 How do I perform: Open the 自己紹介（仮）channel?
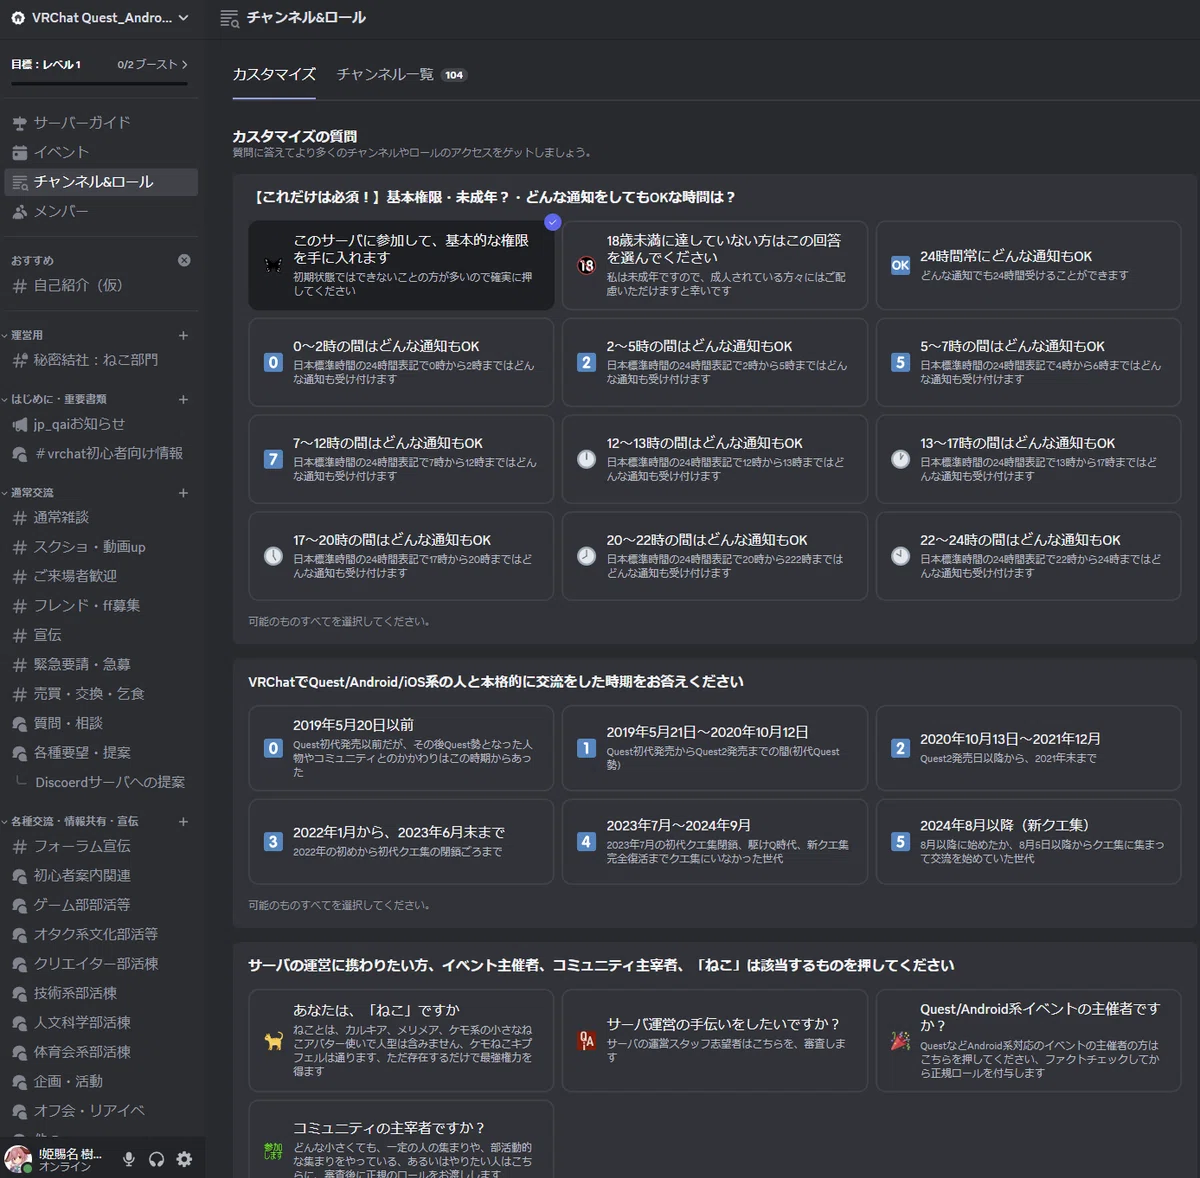pos(101,285)
